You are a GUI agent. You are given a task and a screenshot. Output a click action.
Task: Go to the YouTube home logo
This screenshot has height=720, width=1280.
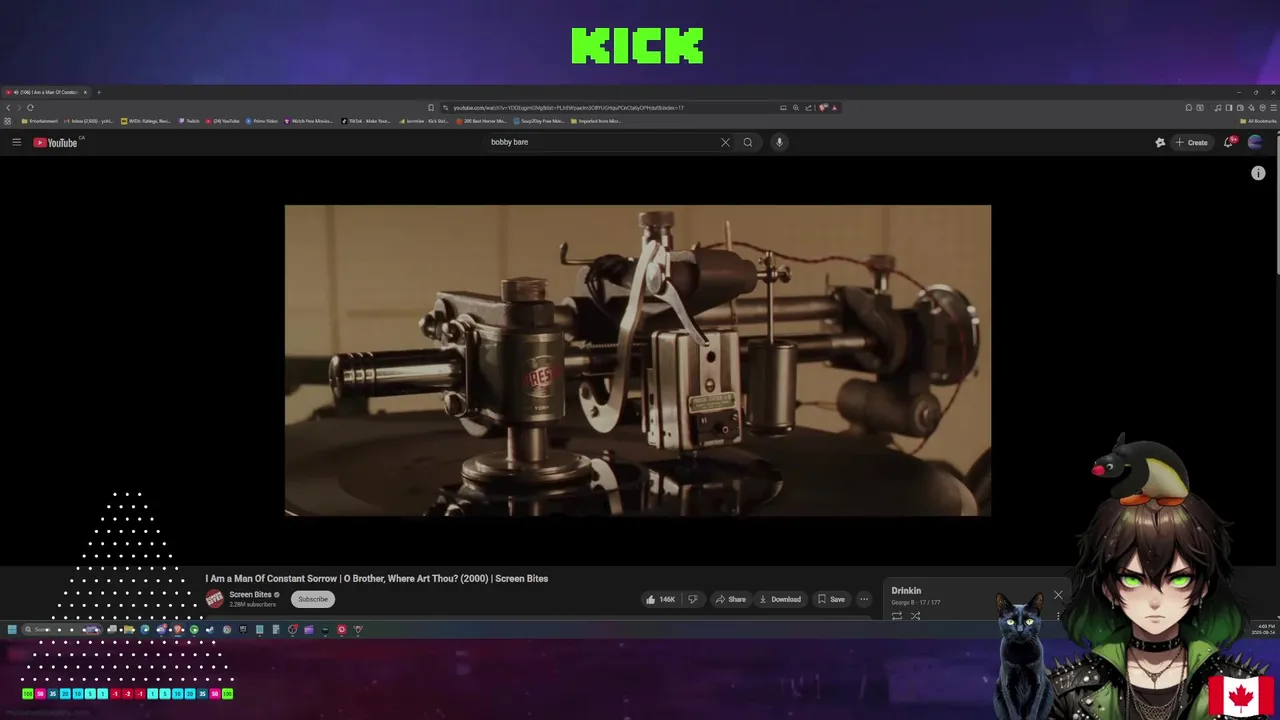tap(55, 142)
